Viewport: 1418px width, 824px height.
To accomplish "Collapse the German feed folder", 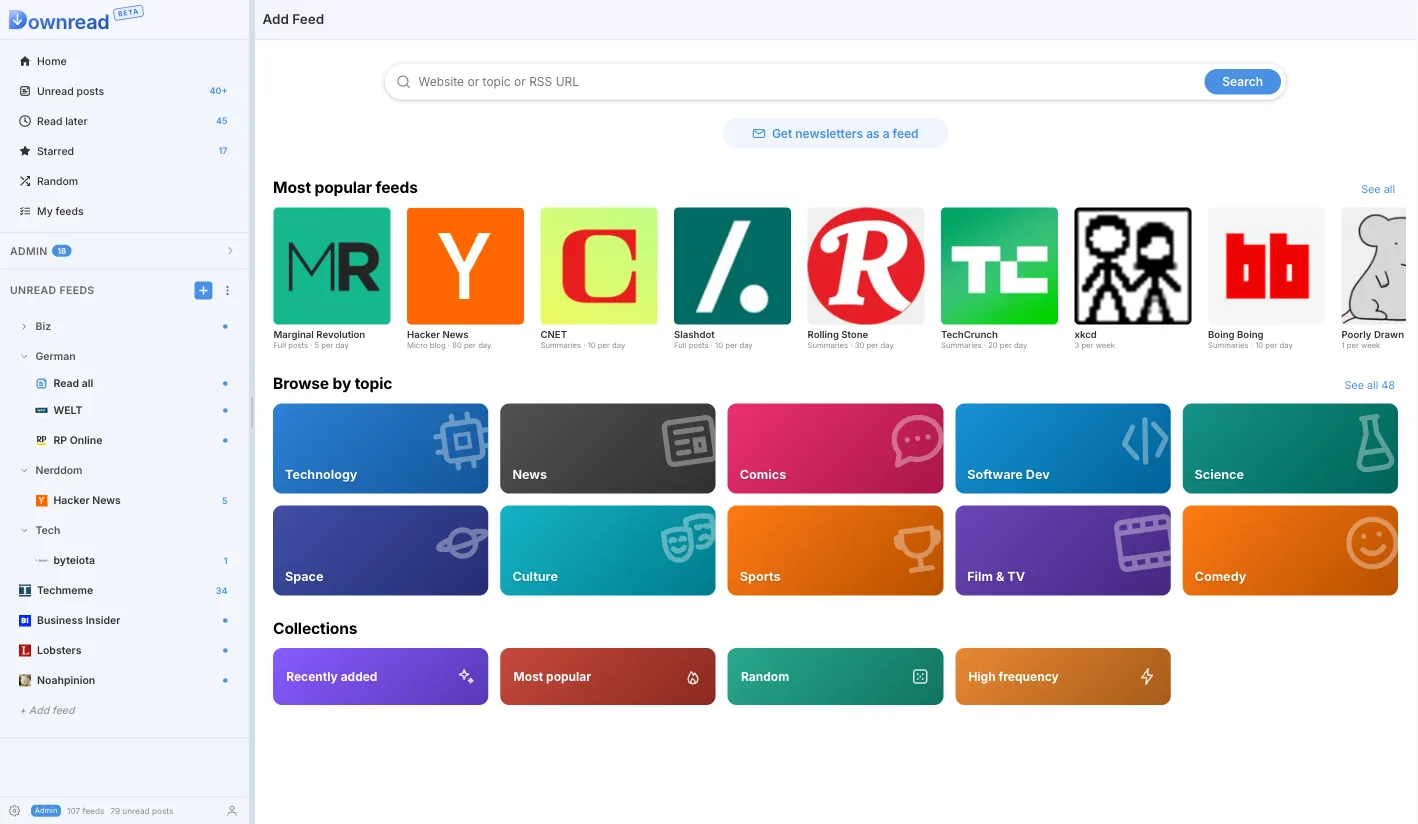I will click(25, 356).
